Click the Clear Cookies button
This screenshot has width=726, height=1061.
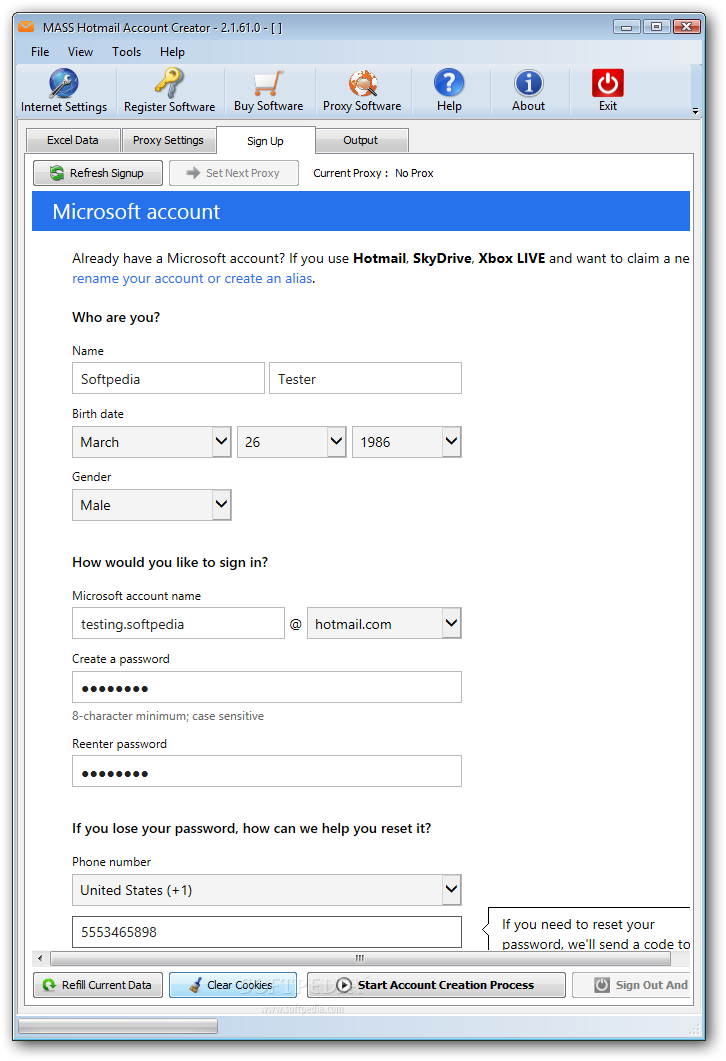tap(233, 985)
